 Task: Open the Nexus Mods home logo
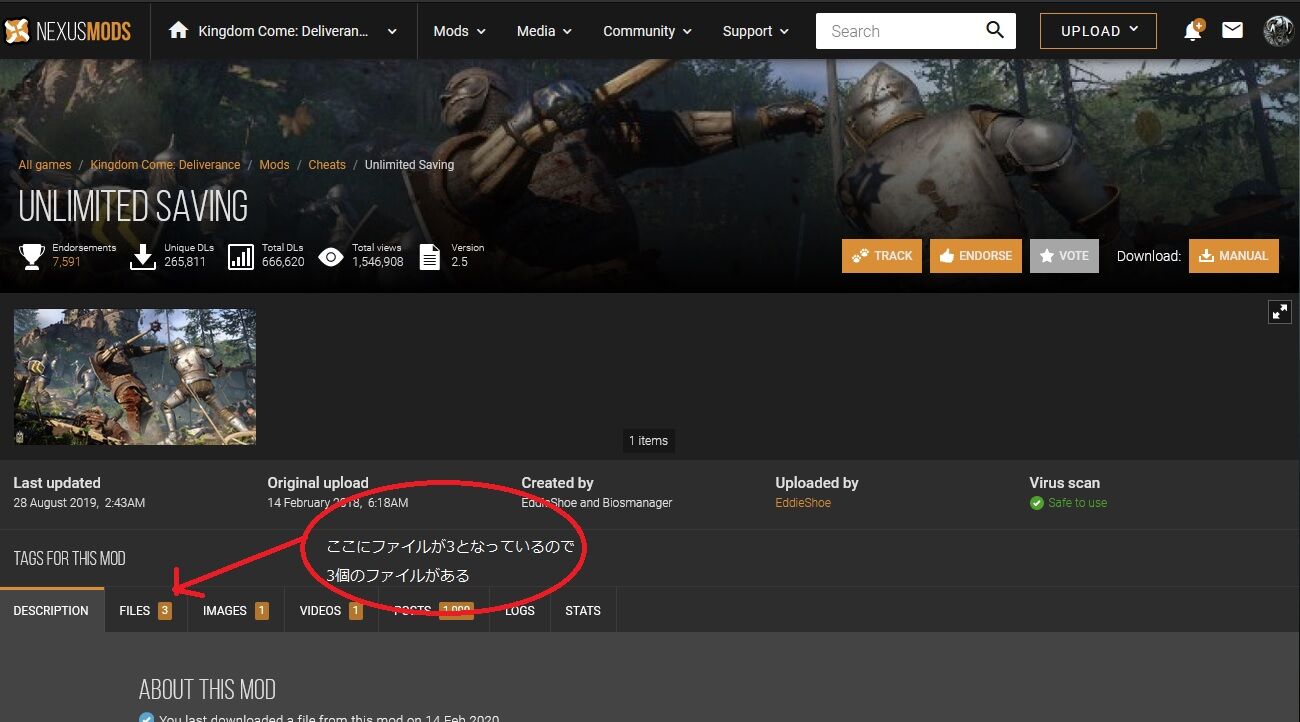tap(67, 31)
